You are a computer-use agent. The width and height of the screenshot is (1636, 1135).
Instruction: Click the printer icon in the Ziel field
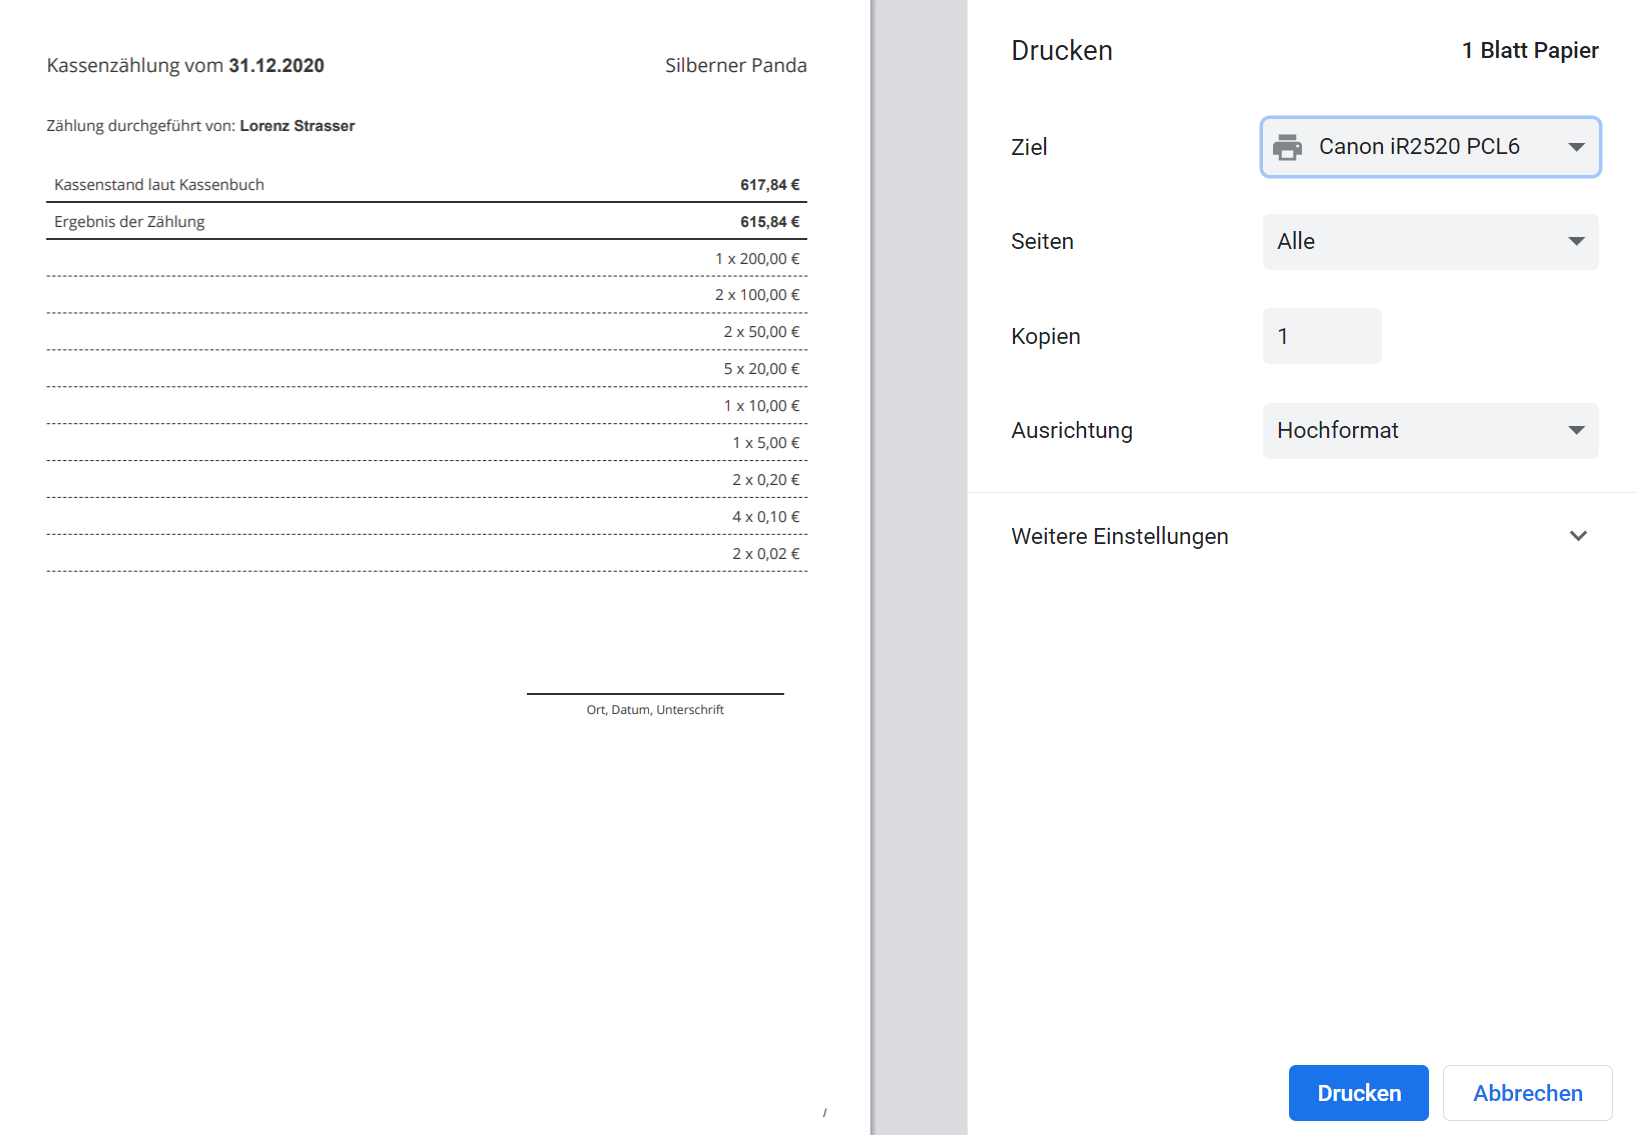point(1287,147)
